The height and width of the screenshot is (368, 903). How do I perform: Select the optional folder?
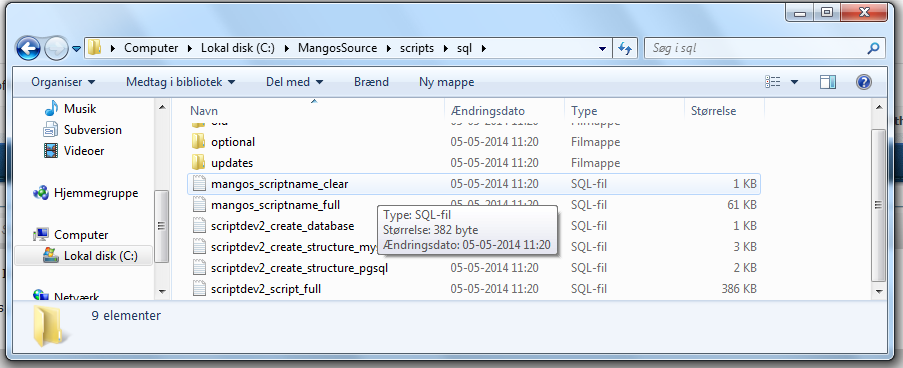click(233, 142)
